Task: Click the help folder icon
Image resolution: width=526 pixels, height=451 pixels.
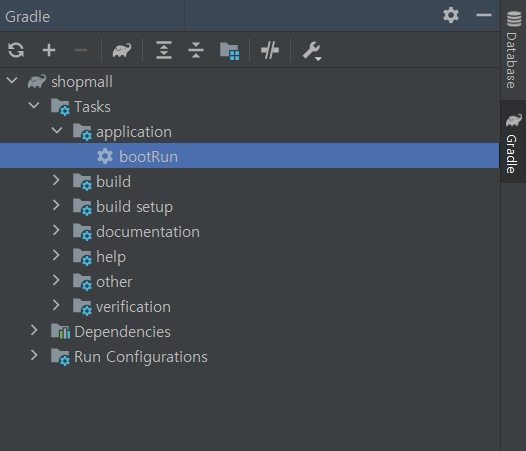Action: click(x=82, y=257)
